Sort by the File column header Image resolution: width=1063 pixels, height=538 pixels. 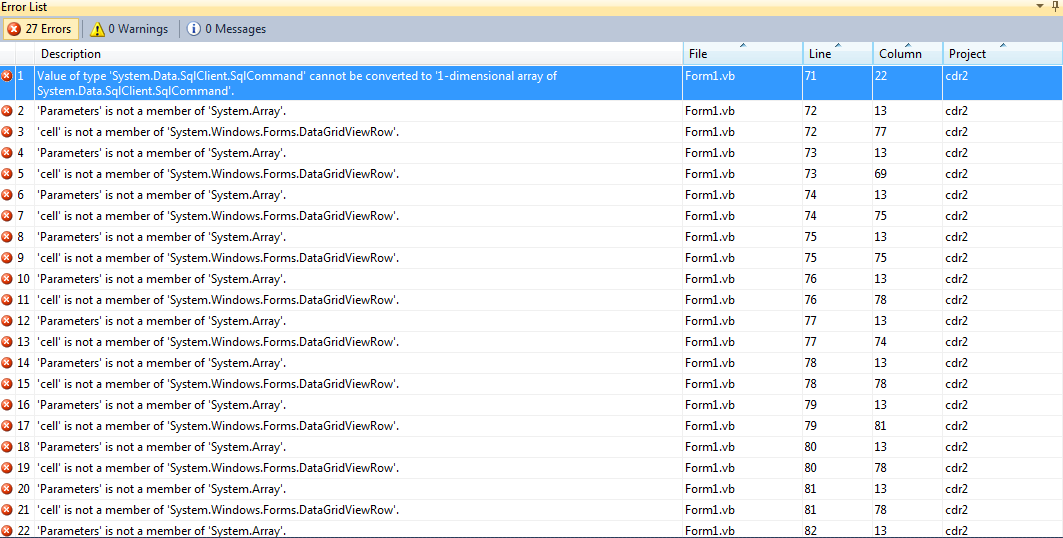743,54
